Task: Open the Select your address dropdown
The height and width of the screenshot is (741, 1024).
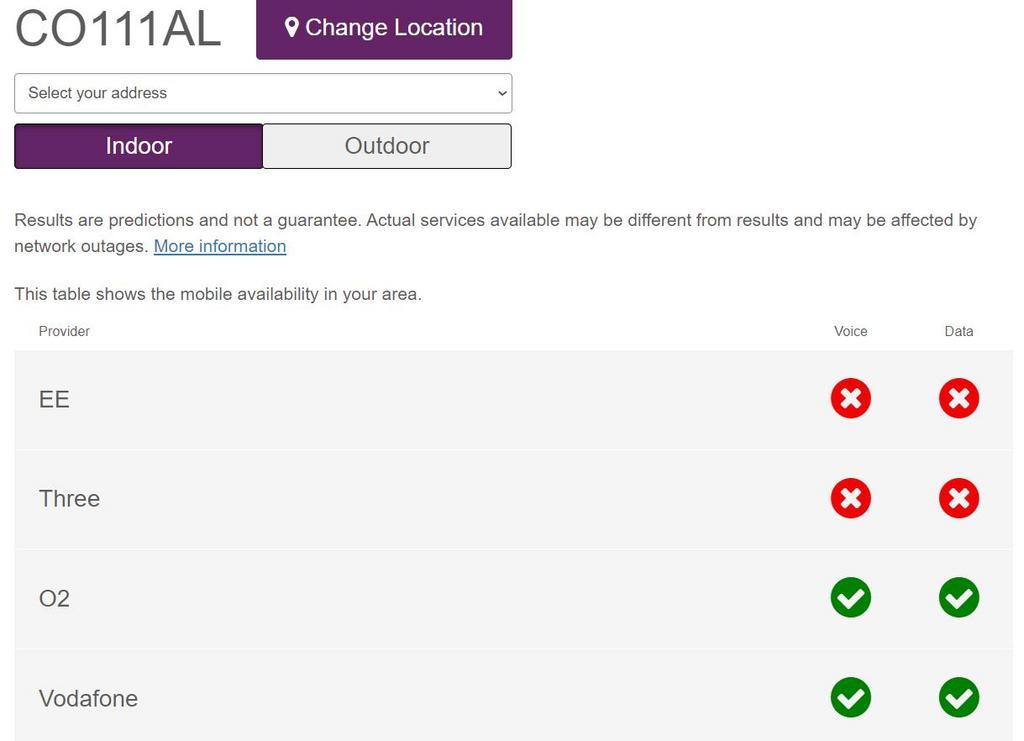Action: tap(263, 93)
